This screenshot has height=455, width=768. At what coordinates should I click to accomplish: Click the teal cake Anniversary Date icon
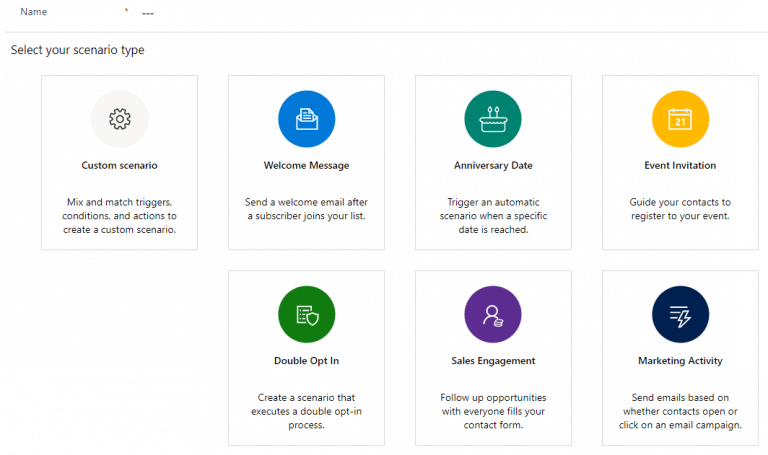point(493,120)
